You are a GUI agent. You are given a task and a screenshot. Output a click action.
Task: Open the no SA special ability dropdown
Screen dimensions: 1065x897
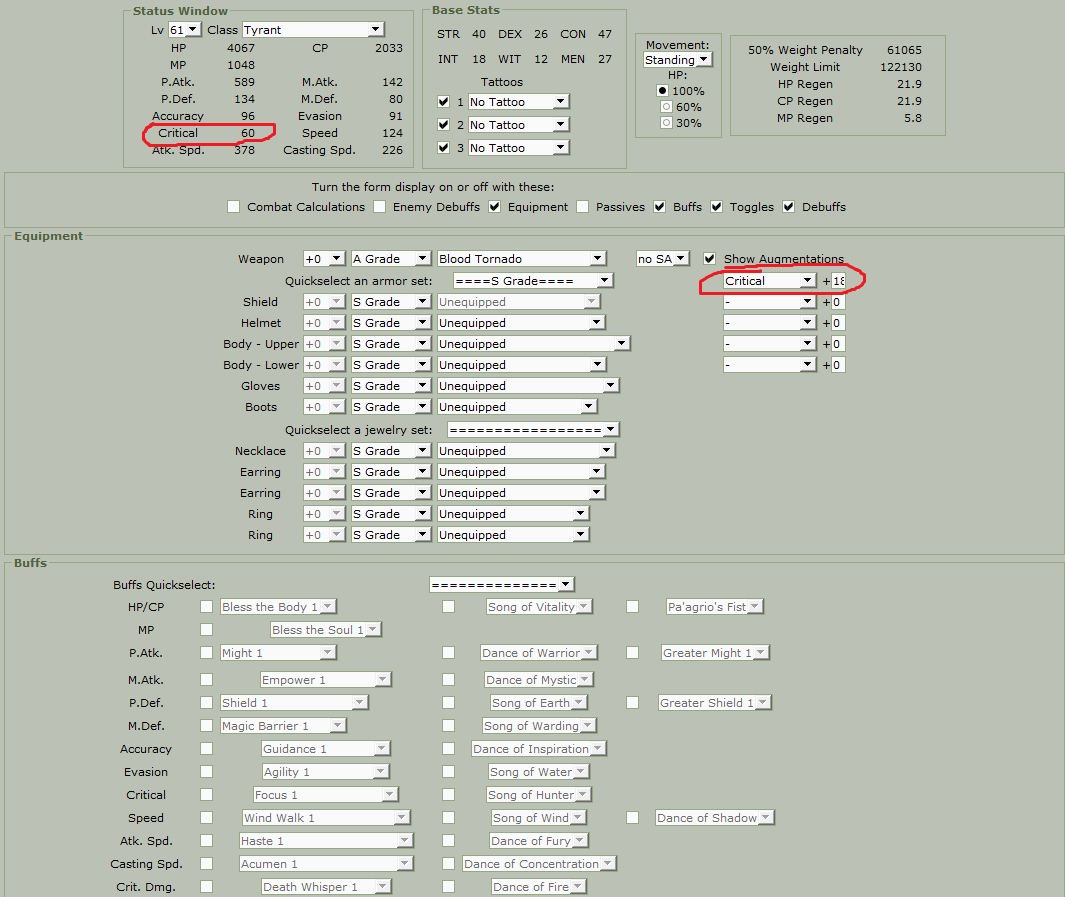click(662, 259)
